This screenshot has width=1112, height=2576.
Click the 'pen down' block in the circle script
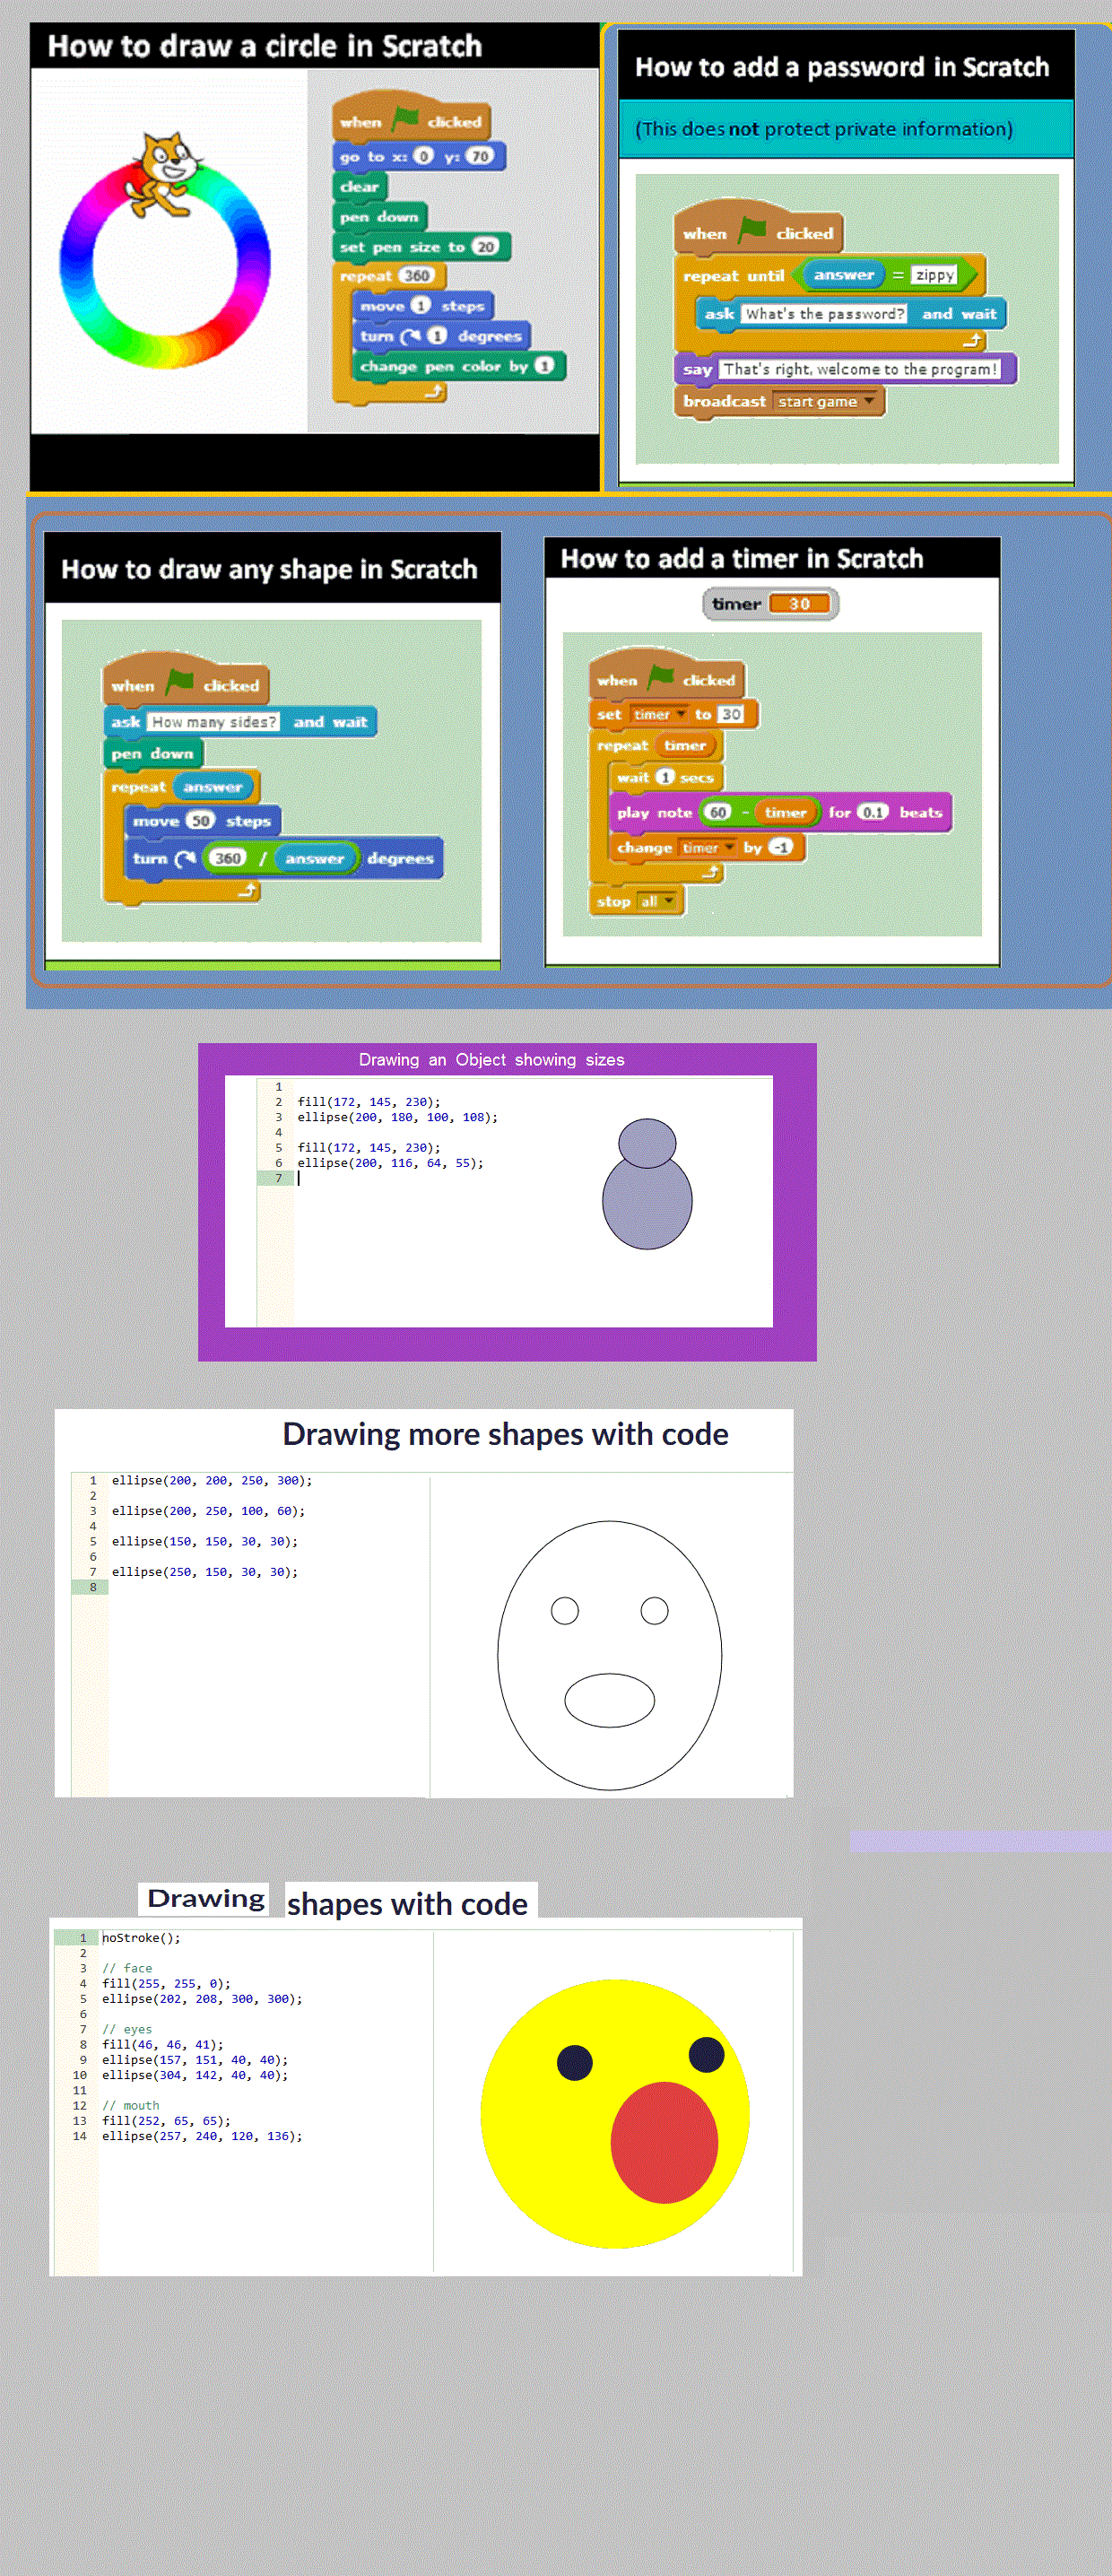click(x=380, y=216)
